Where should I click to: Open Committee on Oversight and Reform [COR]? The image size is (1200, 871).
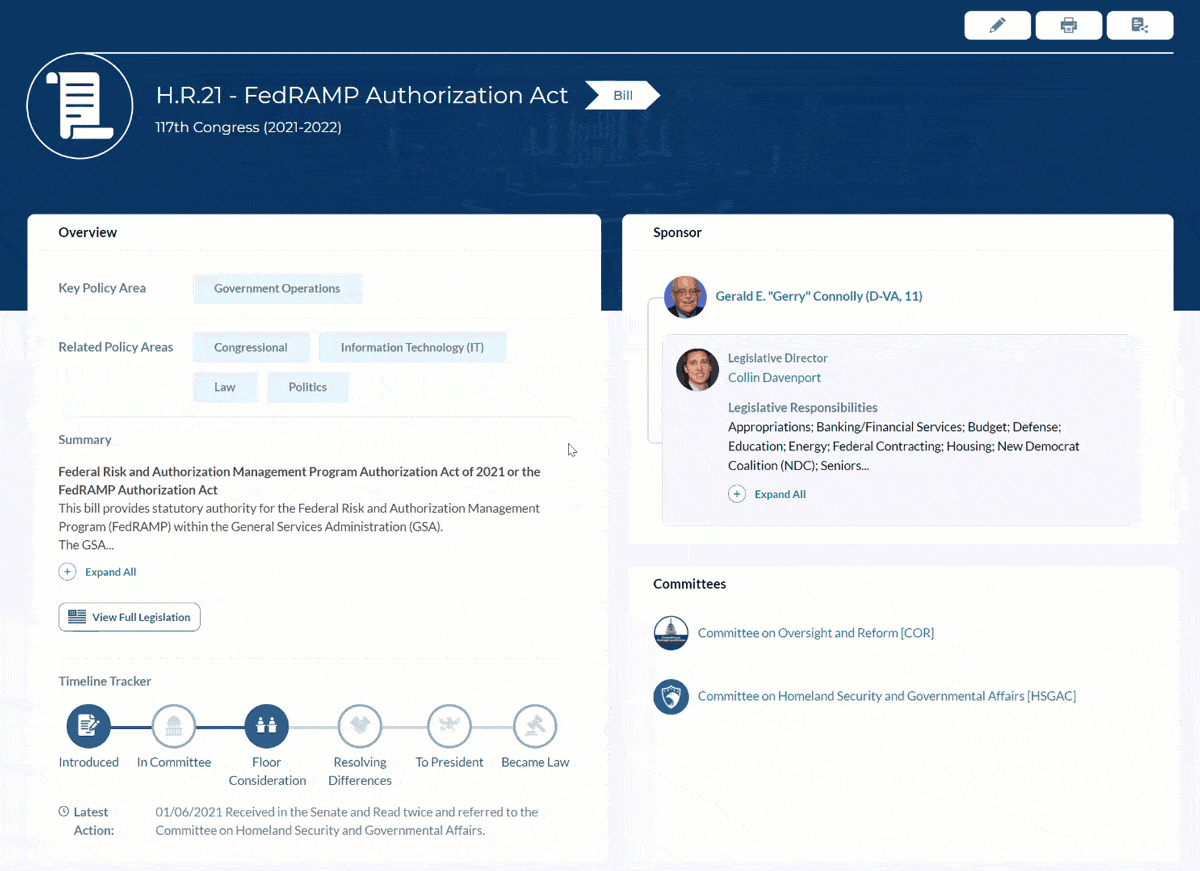click(x=816, y=633)
